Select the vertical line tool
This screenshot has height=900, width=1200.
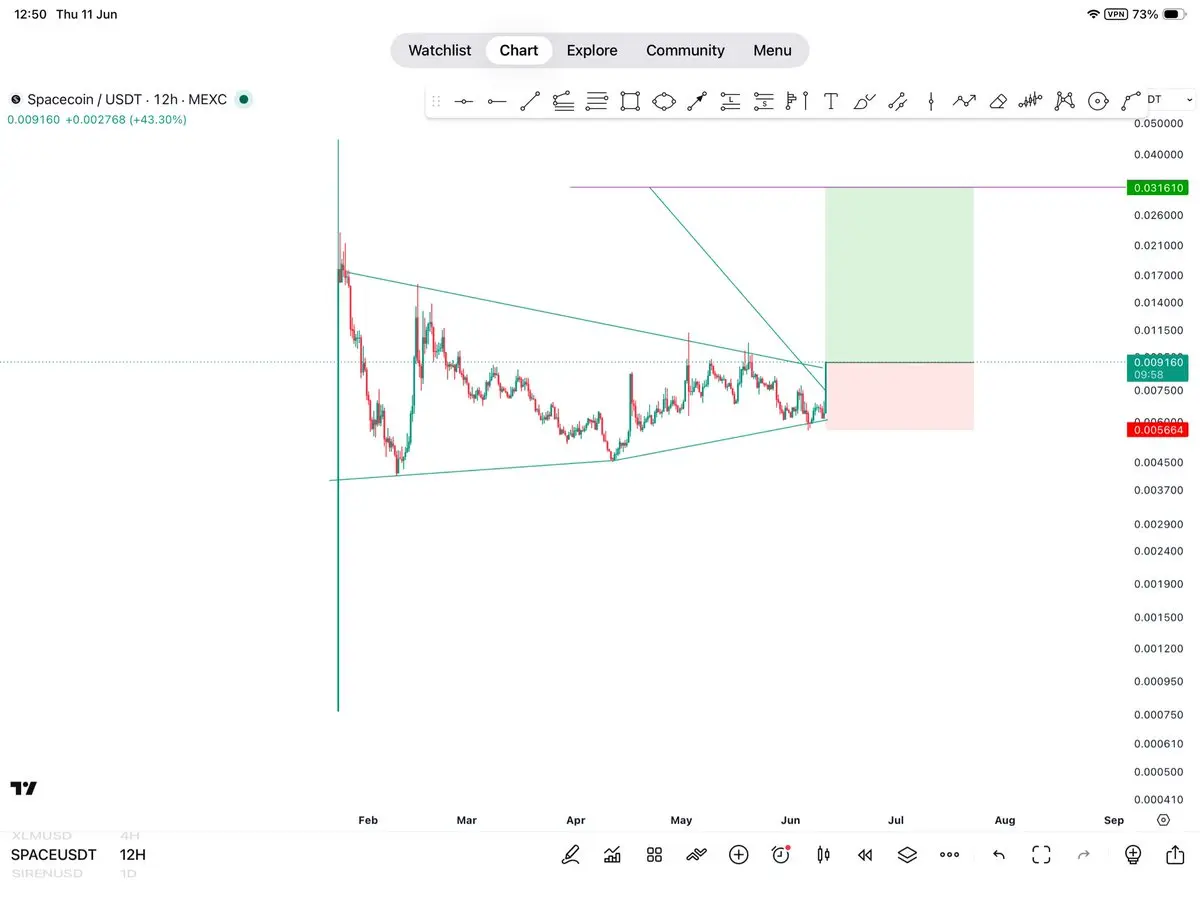click(931, 101)
